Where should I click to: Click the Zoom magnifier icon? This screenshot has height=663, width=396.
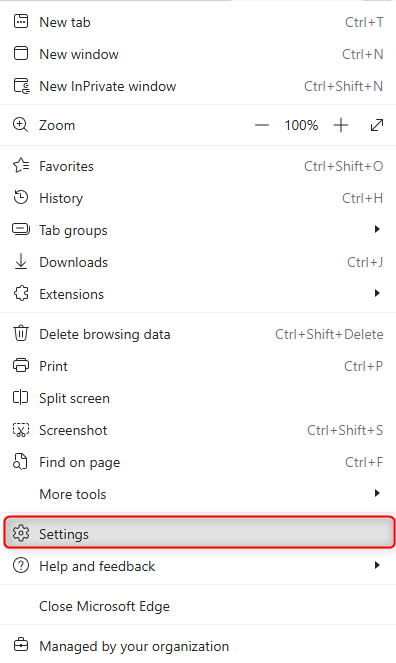20,125
